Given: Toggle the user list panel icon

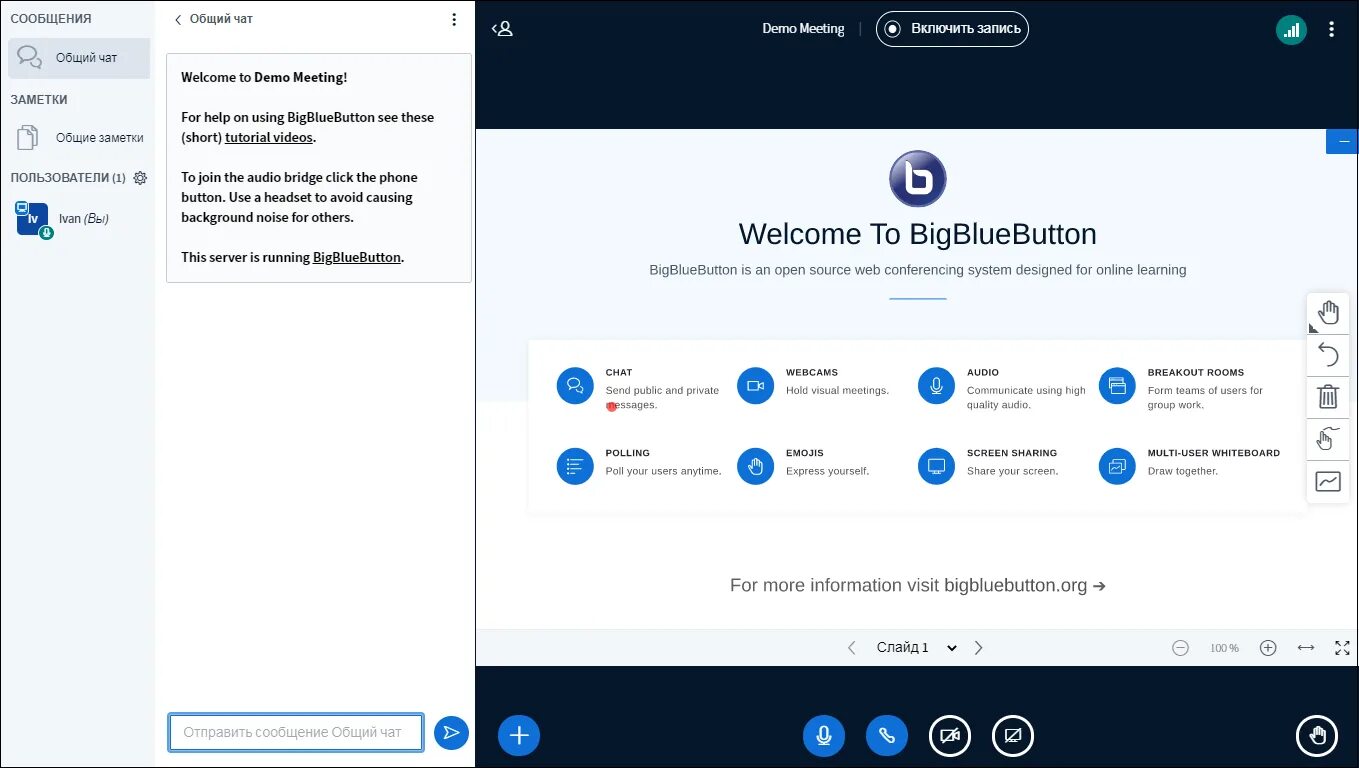Looking at the screenshot, I should [503, 29].
